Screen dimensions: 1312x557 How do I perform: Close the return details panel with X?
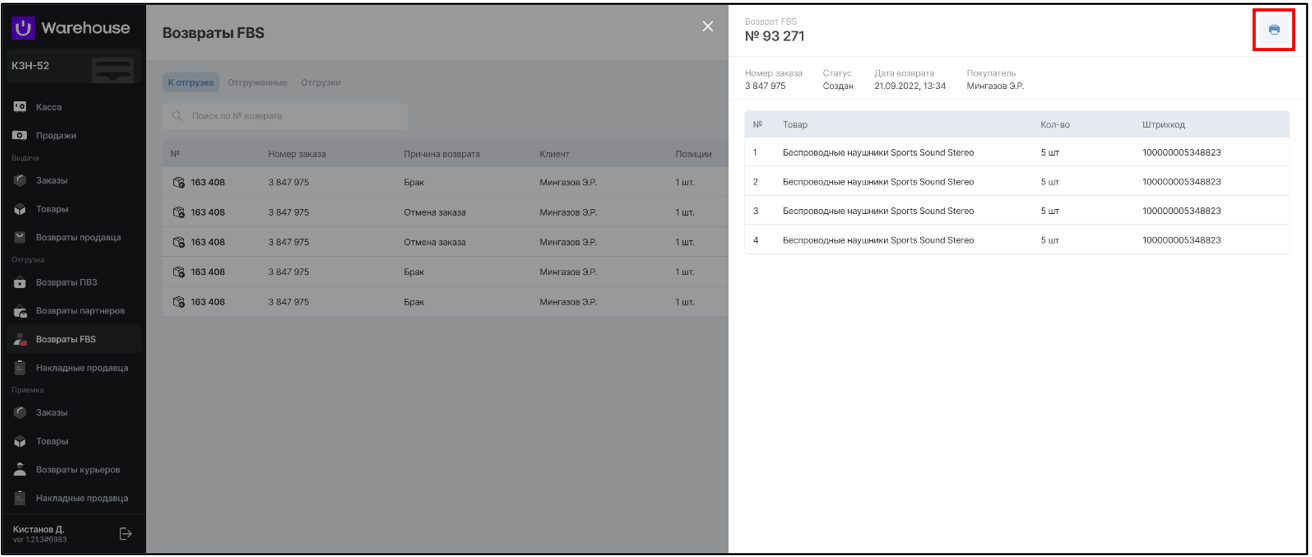point(708,27)
